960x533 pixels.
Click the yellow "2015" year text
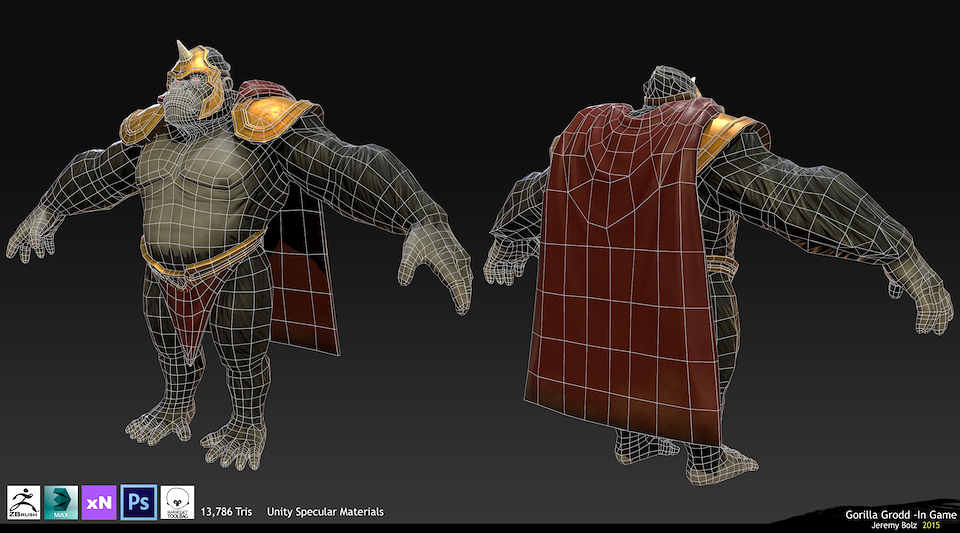pos(931,525)
